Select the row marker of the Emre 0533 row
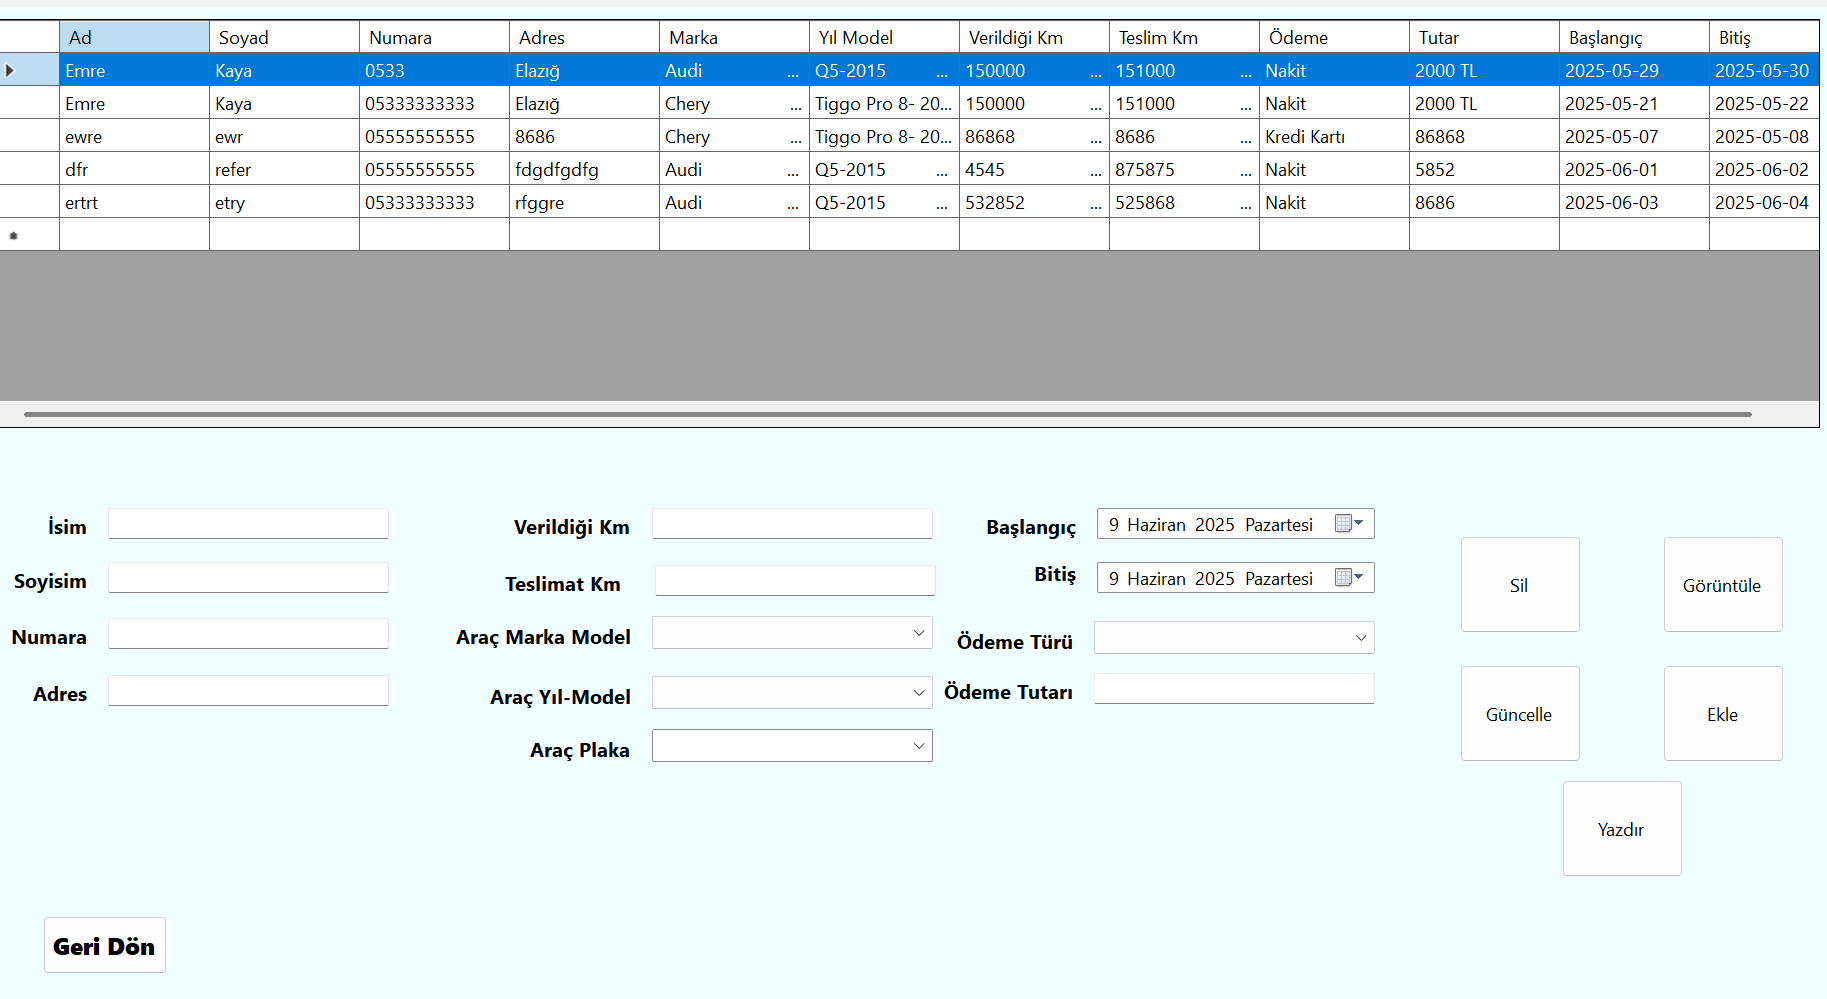 30,70
